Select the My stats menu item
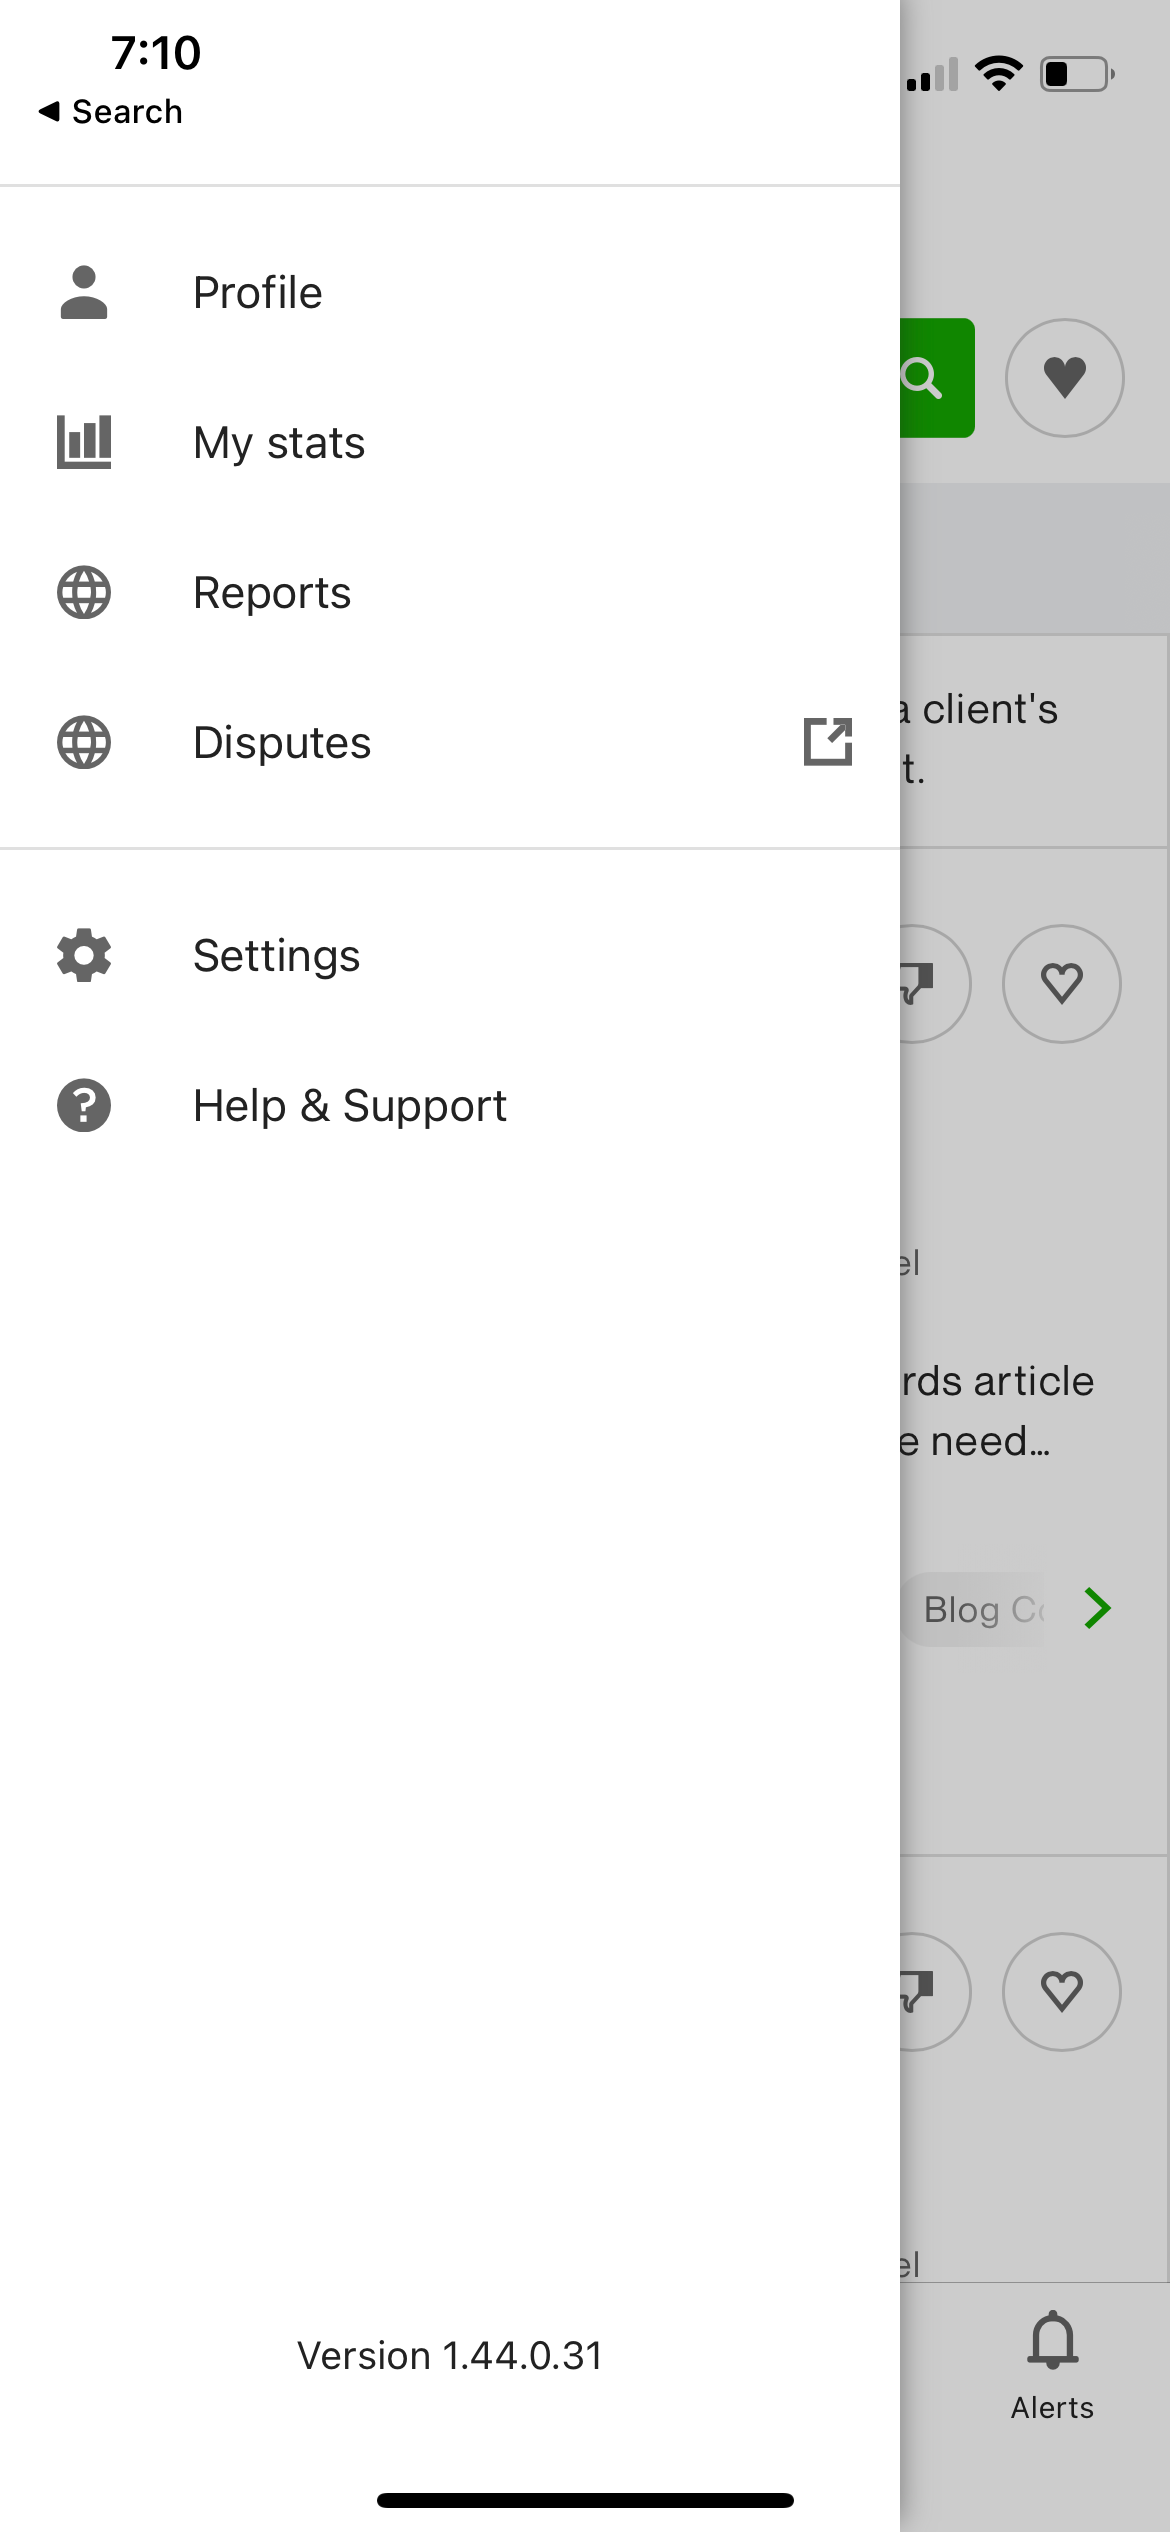The height and width of the screenshot is (2532, 1170). click(279, 442)
